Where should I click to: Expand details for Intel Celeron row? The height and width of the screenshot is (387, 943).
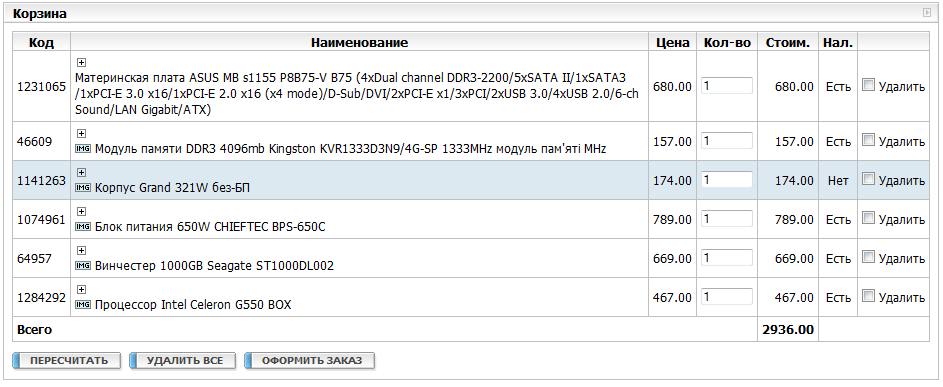point(82,289)
